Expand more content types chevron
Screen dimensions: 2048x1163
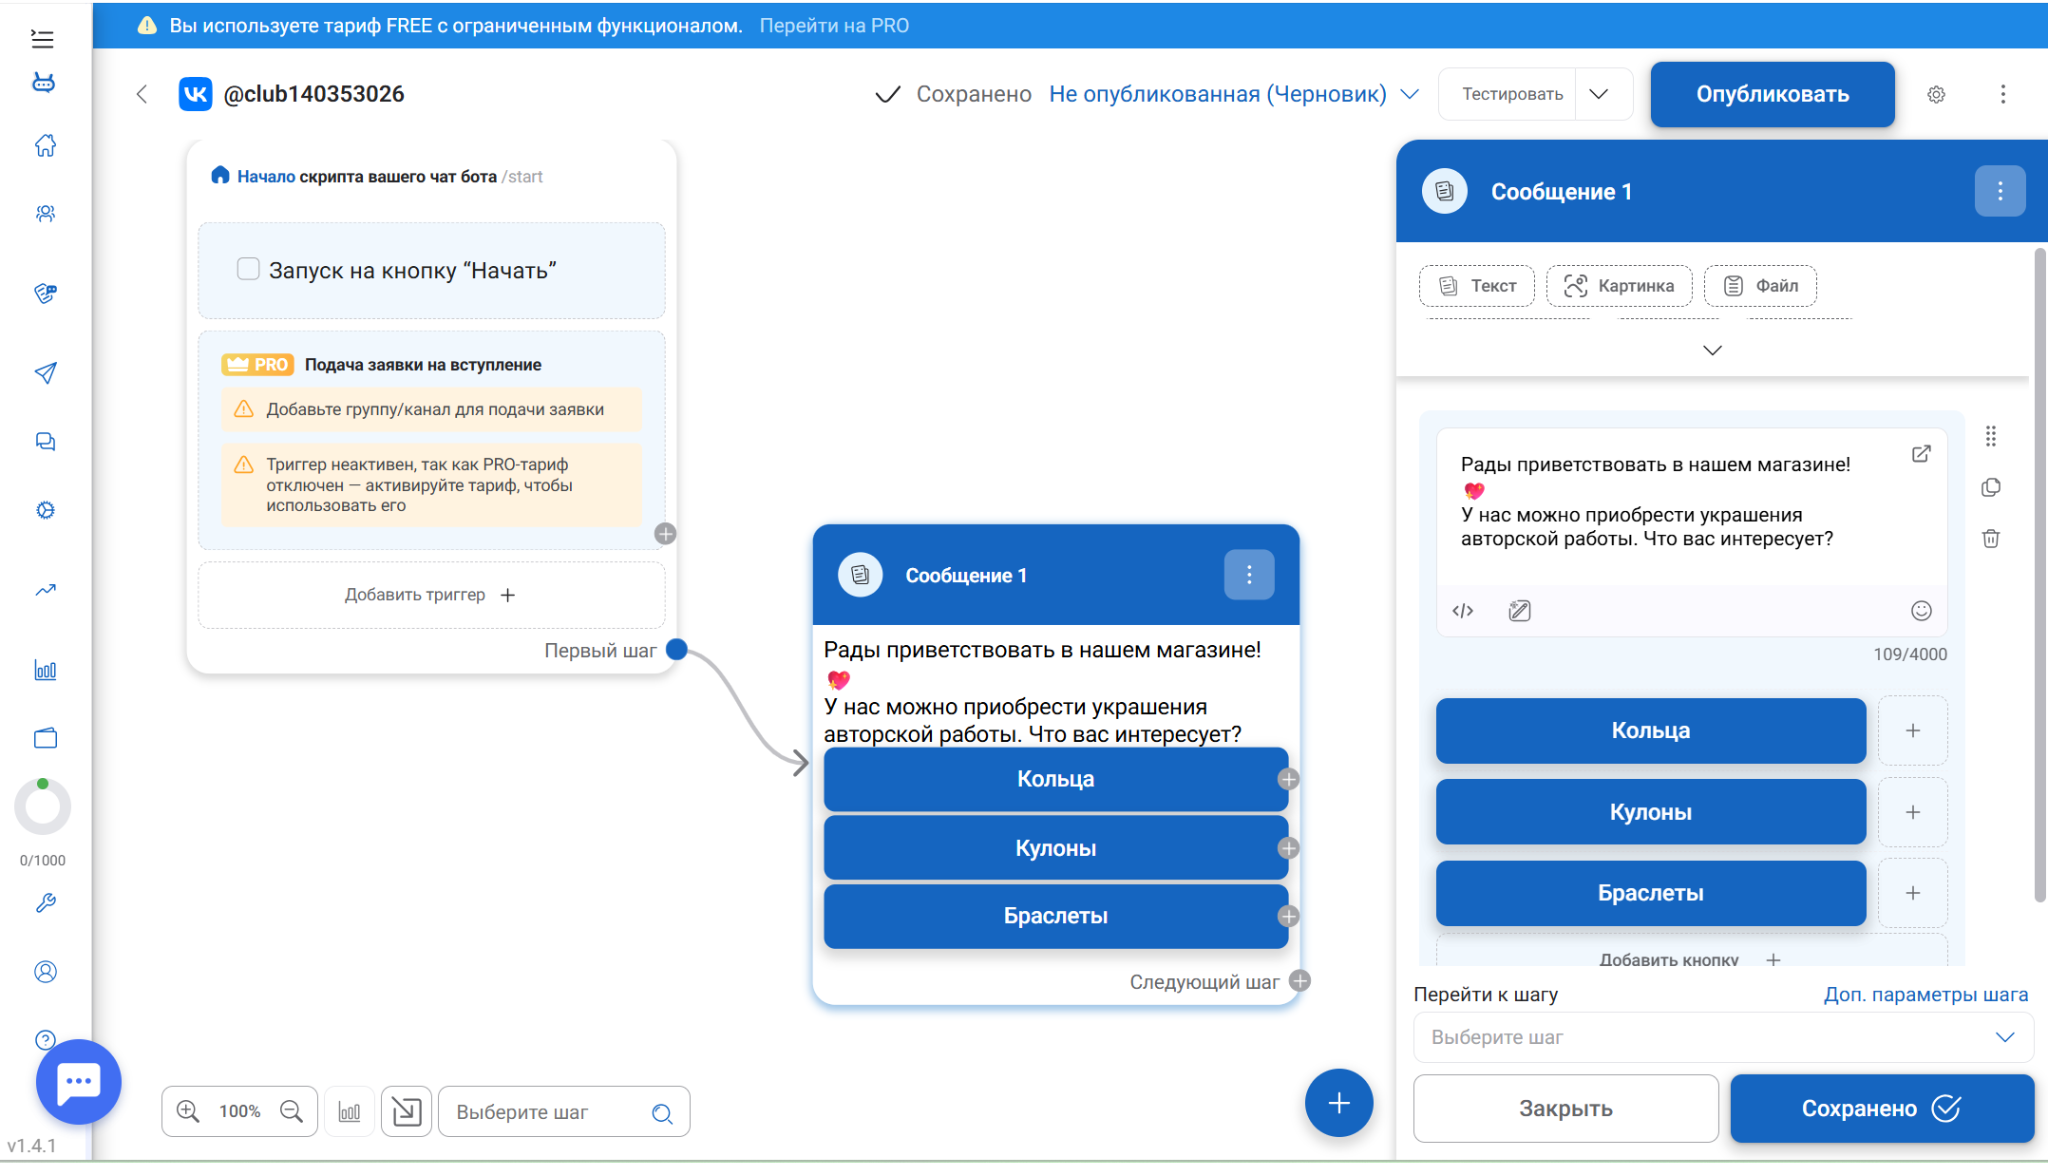(1712, 350)
